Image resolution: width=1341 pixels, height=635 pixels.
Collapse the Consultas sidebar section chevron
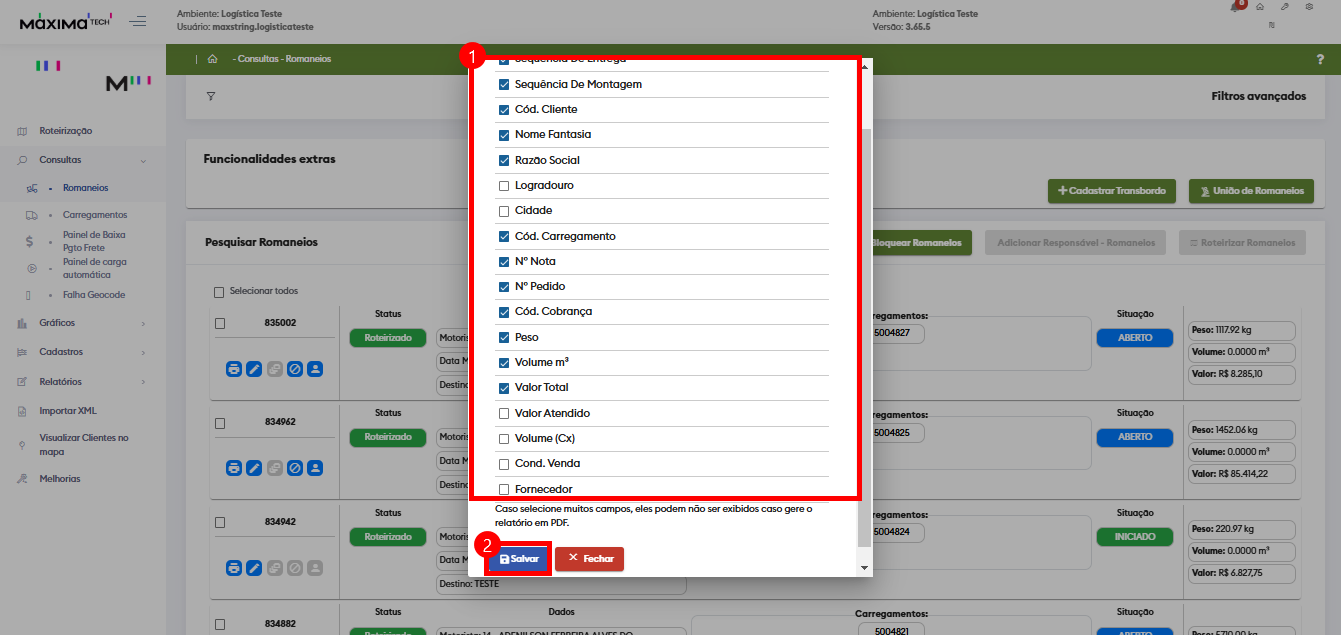(x=143, y=160)
